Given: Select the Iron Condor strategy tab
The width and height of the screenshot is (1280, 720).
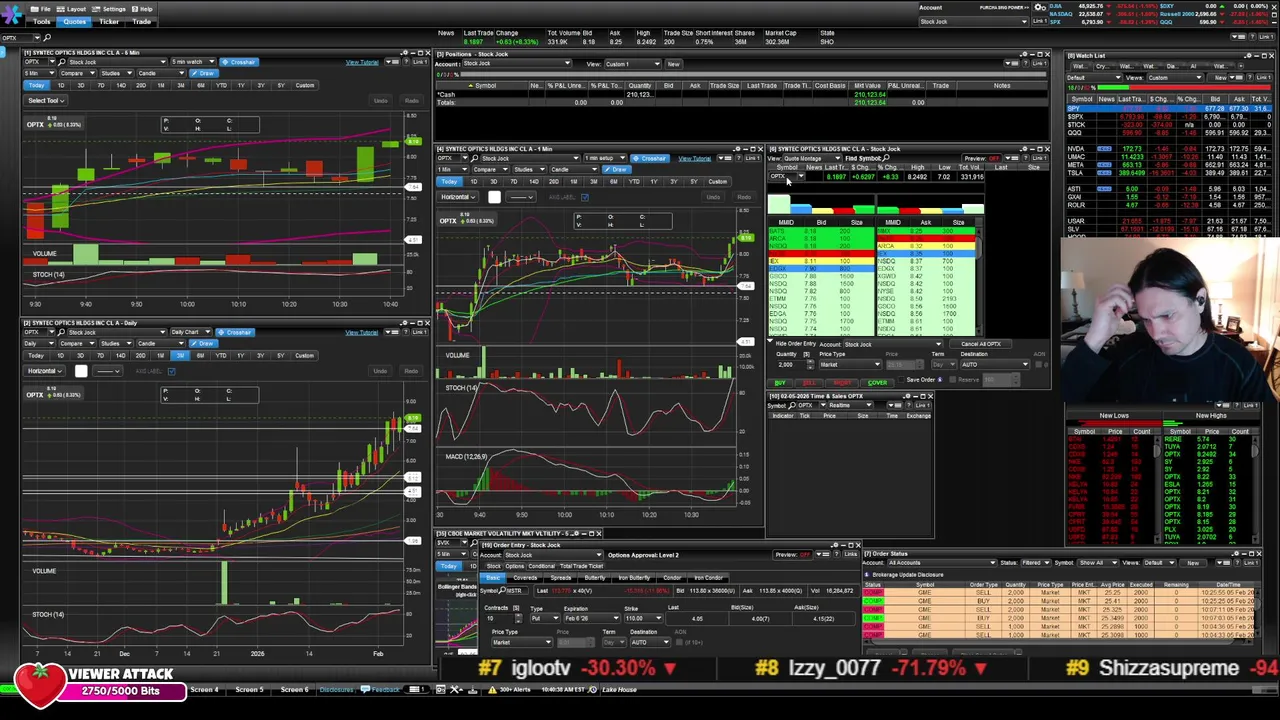Looking at the screenshot, I should [x=708, y=578].
